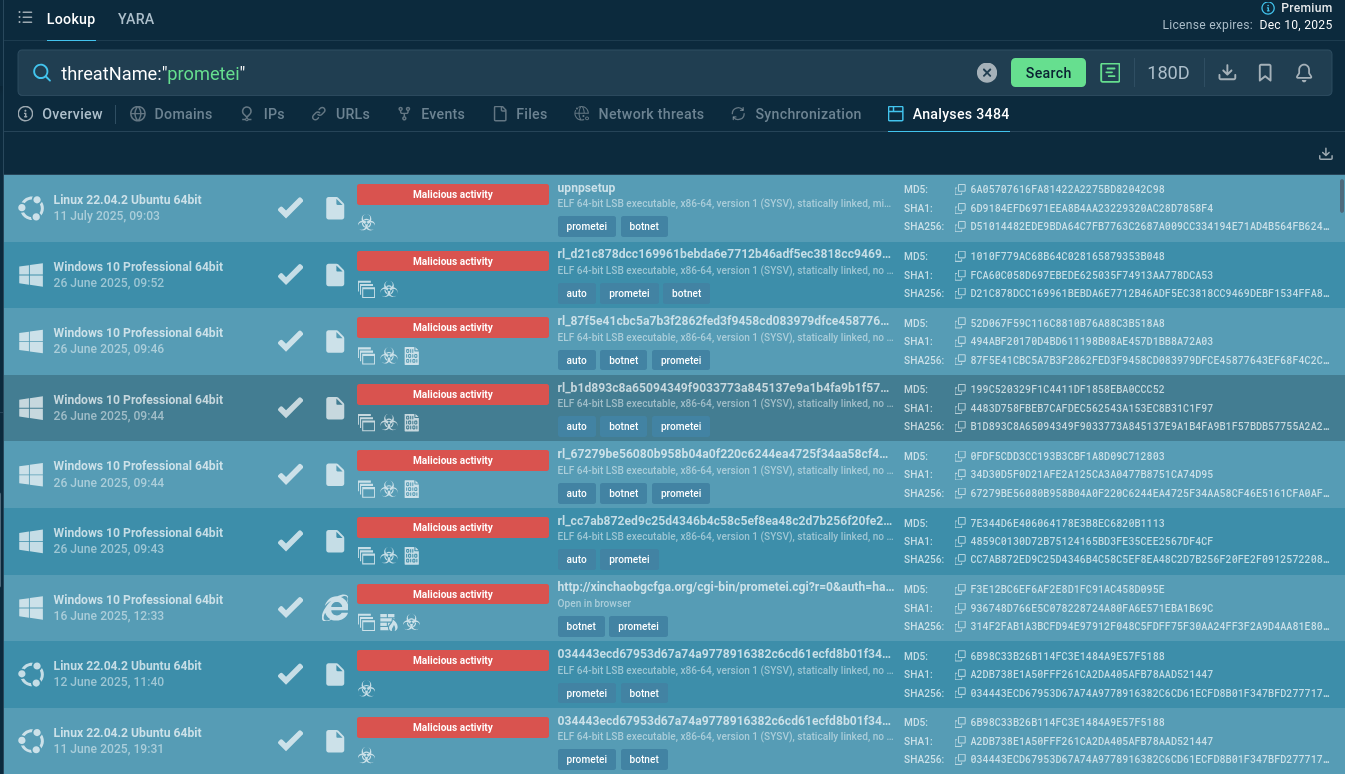Image resolution: width=1345 pixels, height=774 pixels.
Task: Open the query list icon beside Search
Action: click(x=1110, y=73)
